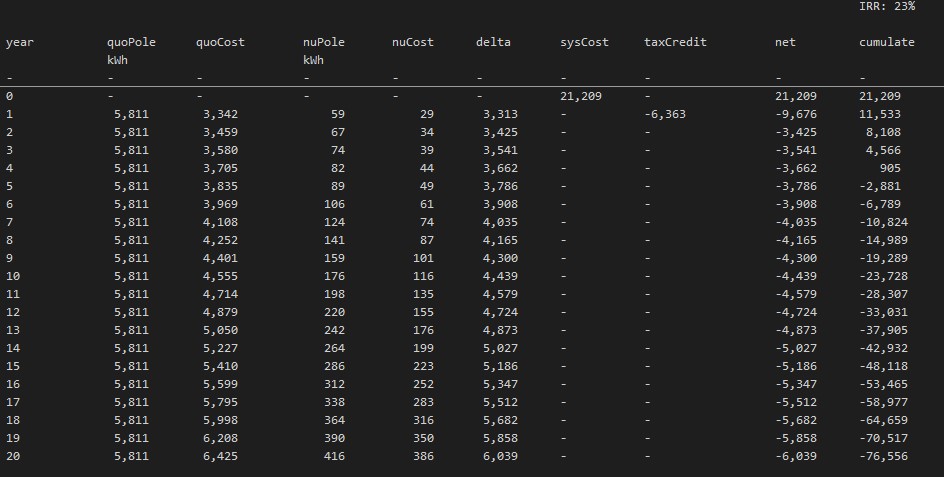Select the sysCost column header

pos(584,42)
